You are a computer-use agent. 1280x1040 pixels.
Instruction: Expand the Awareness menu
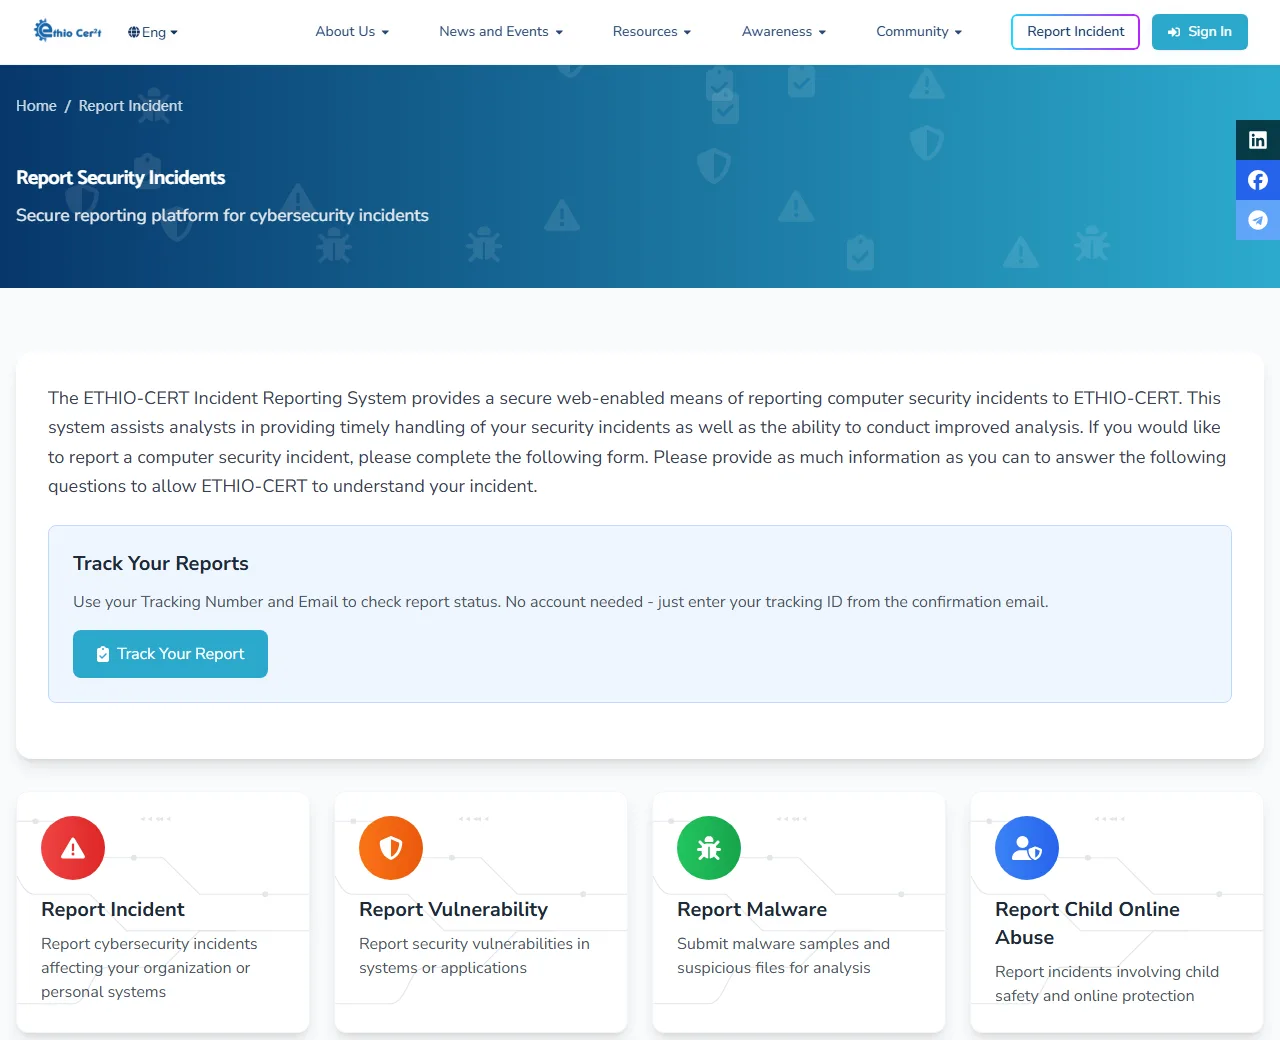click(x=784, y=32)
